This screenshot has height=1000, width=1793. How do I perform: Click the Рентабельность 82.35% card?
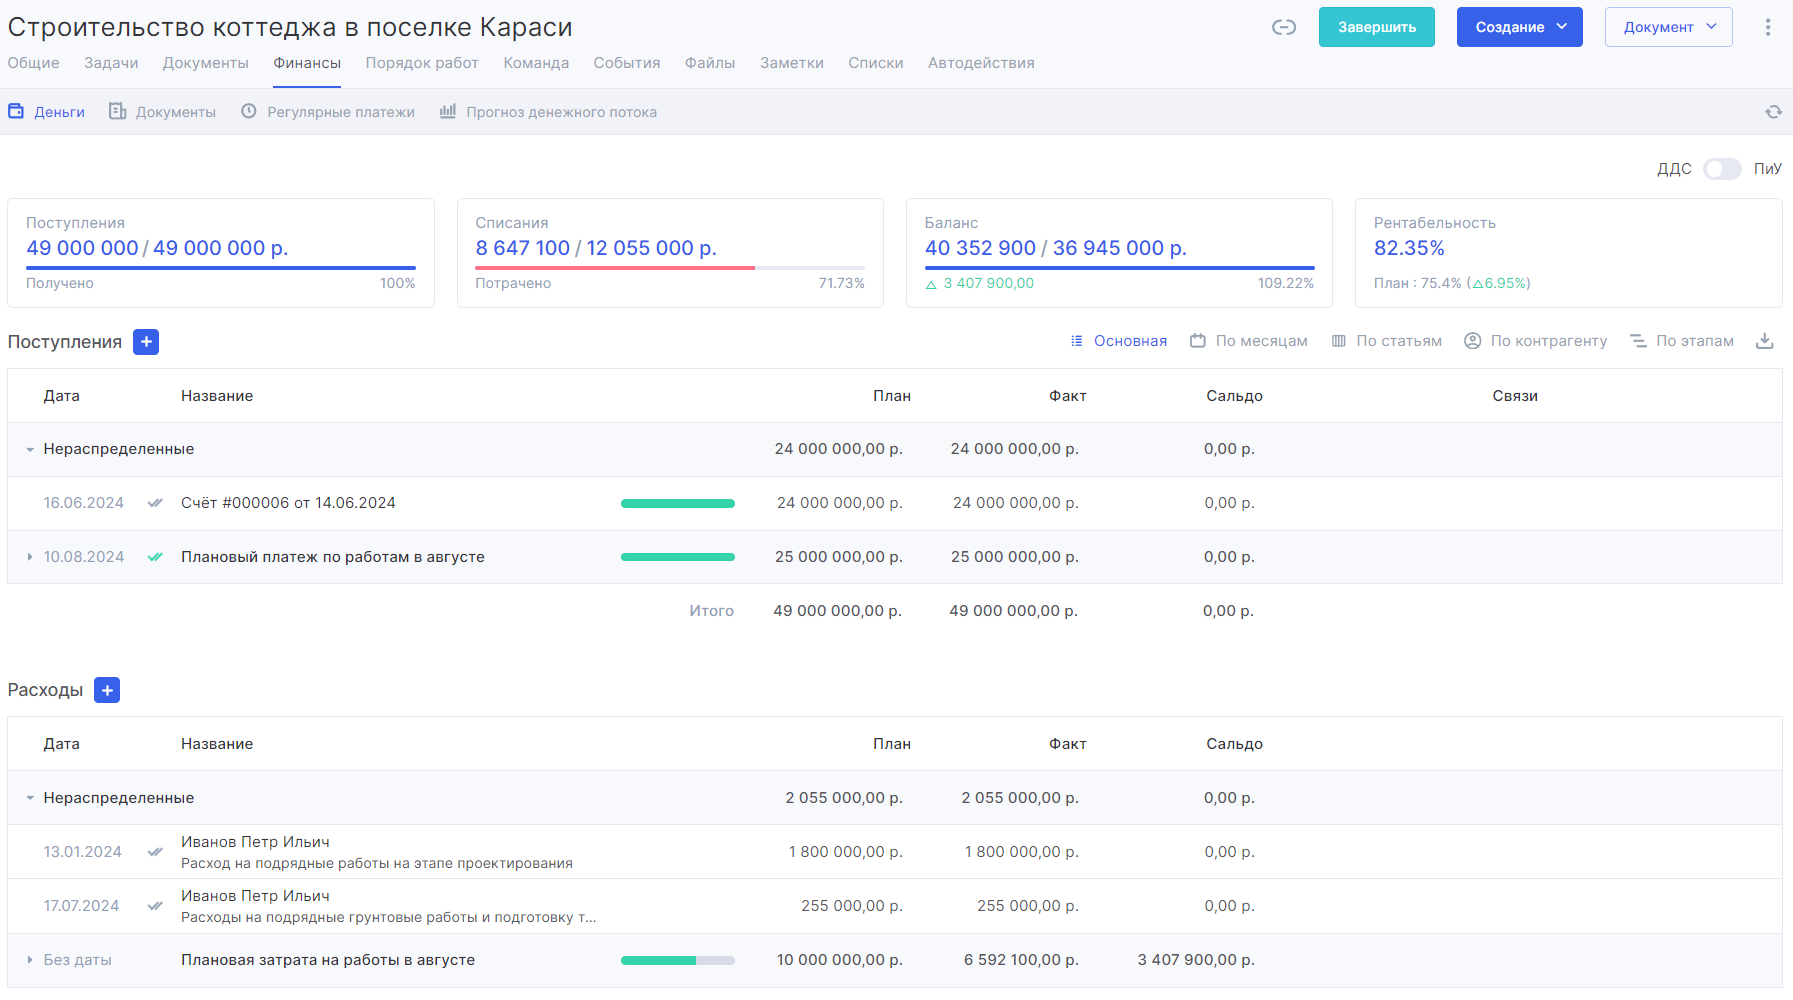point(1568,253)
